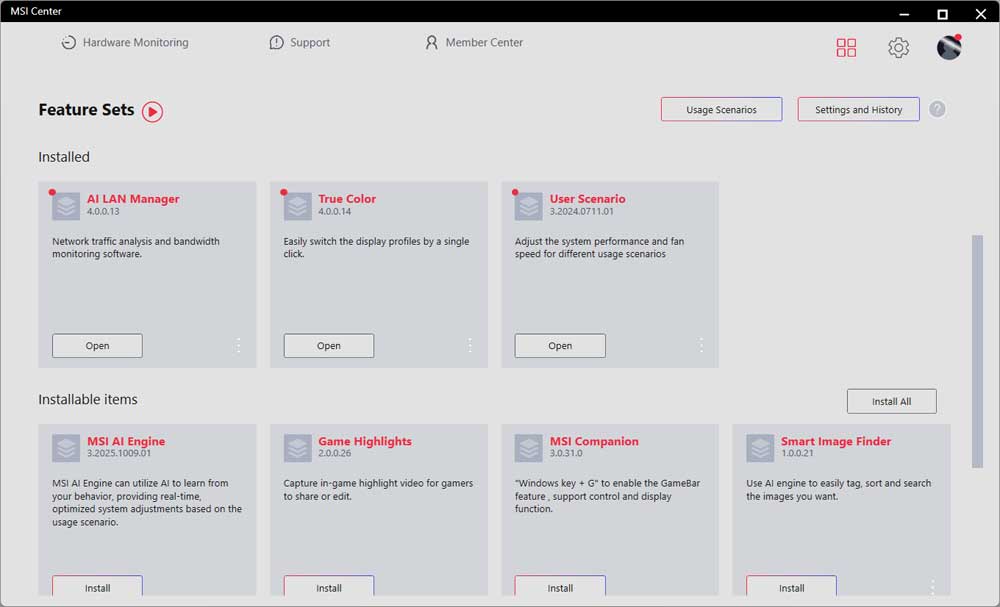Select the User Scenario app icon
This screenshot has height=607, width=1000.
tap(528, 205)
